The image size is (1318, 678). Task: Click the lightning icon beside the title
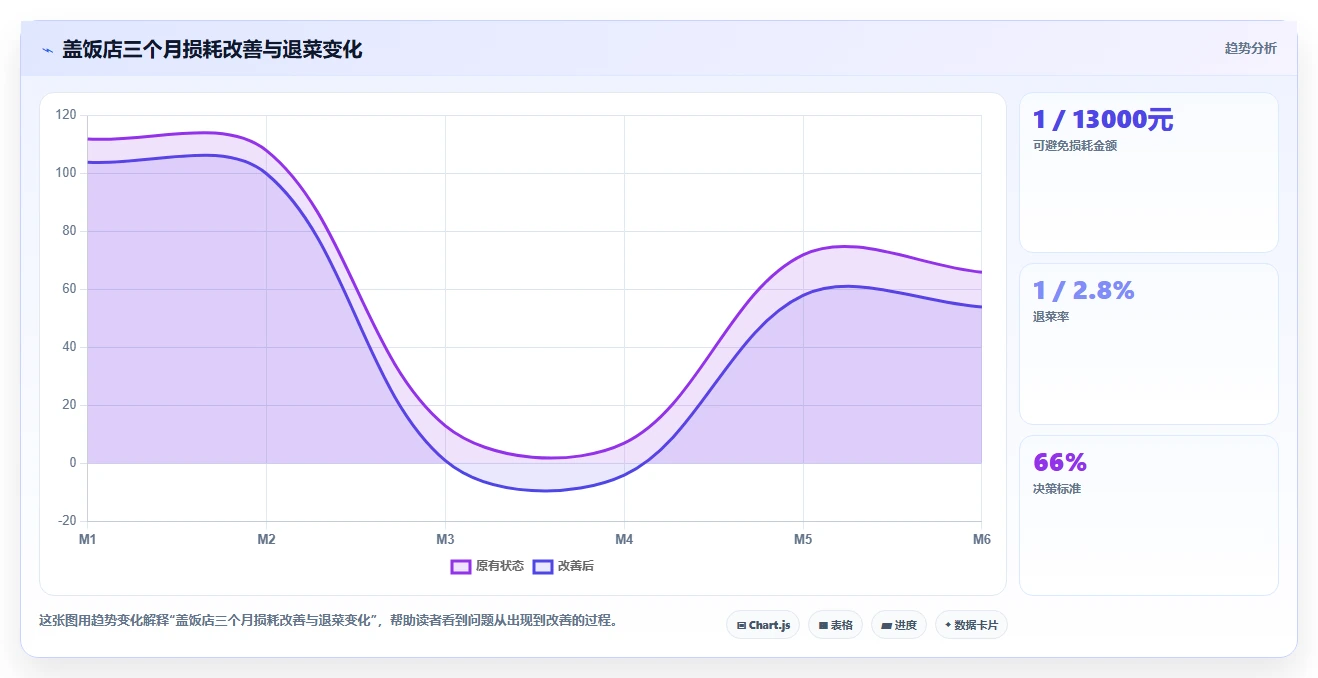point(47,50)
